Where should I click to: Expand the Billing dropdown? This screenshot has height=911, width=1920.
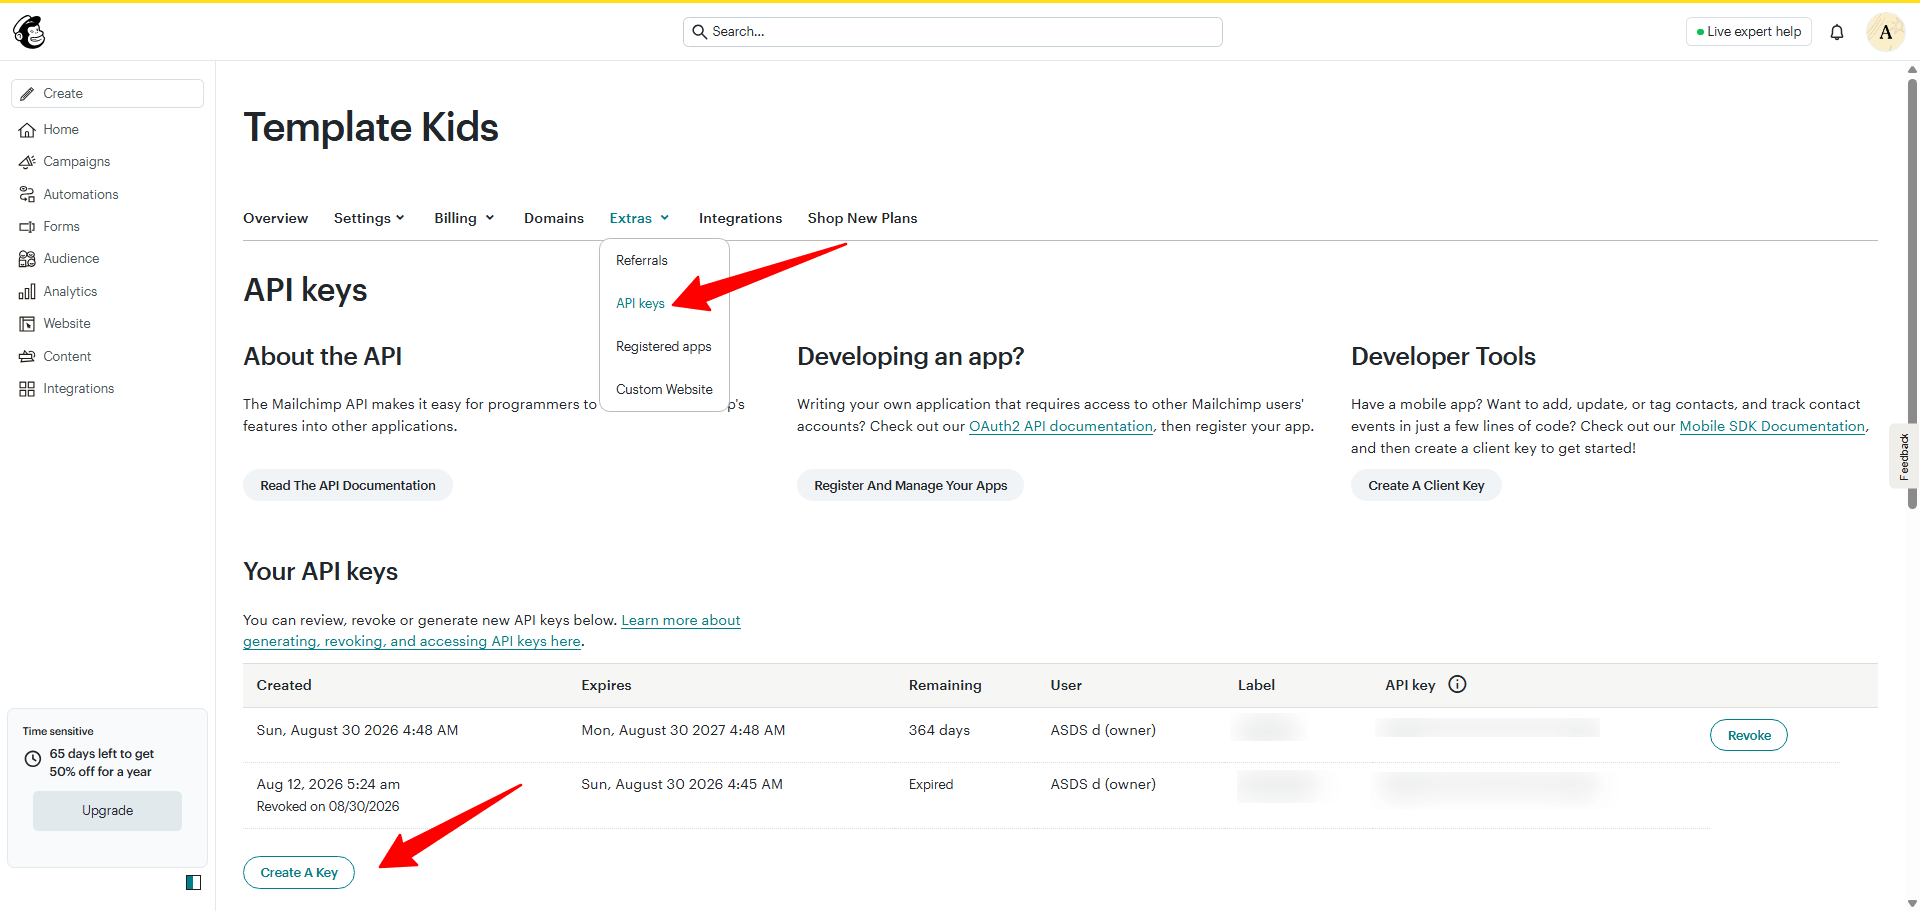coord(464,218)
